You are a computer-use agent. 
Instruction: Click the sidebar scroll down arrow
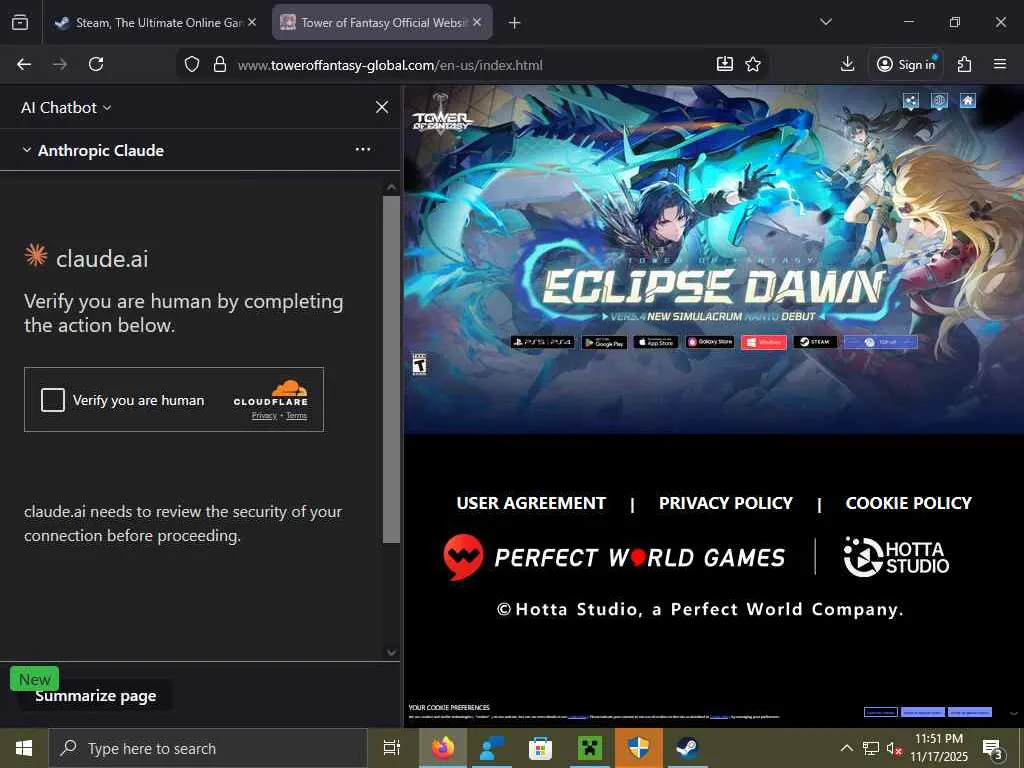click(x=391, y=652)
